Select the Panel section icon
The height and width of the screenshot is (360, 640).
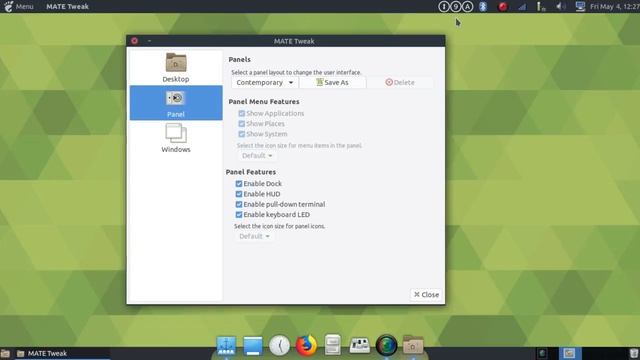pyautogui.click(x=176, y=98)
